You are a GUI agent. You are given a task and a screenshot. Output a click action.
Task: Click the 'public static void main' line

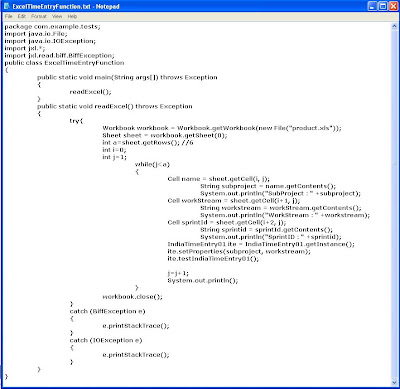(x=127, y=77)
